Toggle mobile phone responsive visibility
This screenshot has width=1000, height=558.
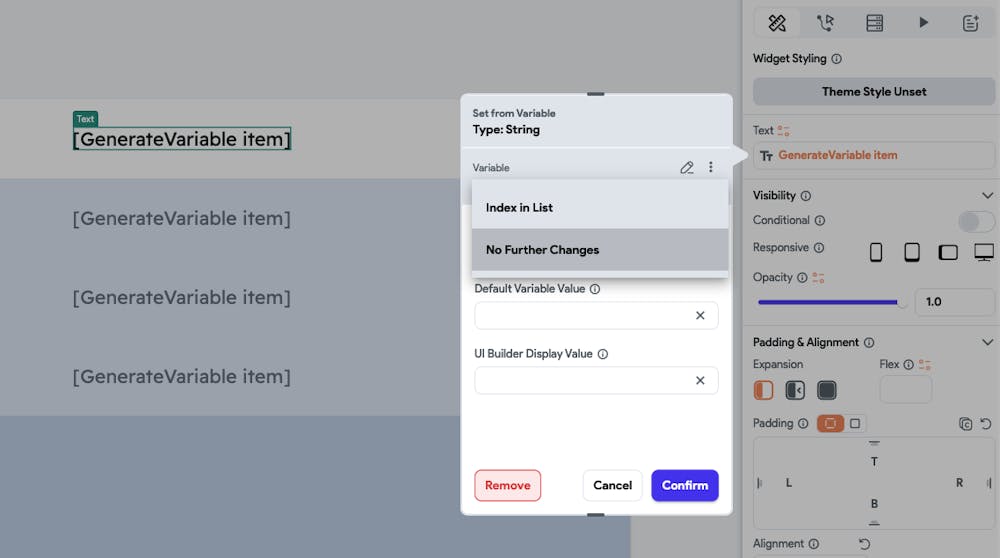click(x=876, y=253)
